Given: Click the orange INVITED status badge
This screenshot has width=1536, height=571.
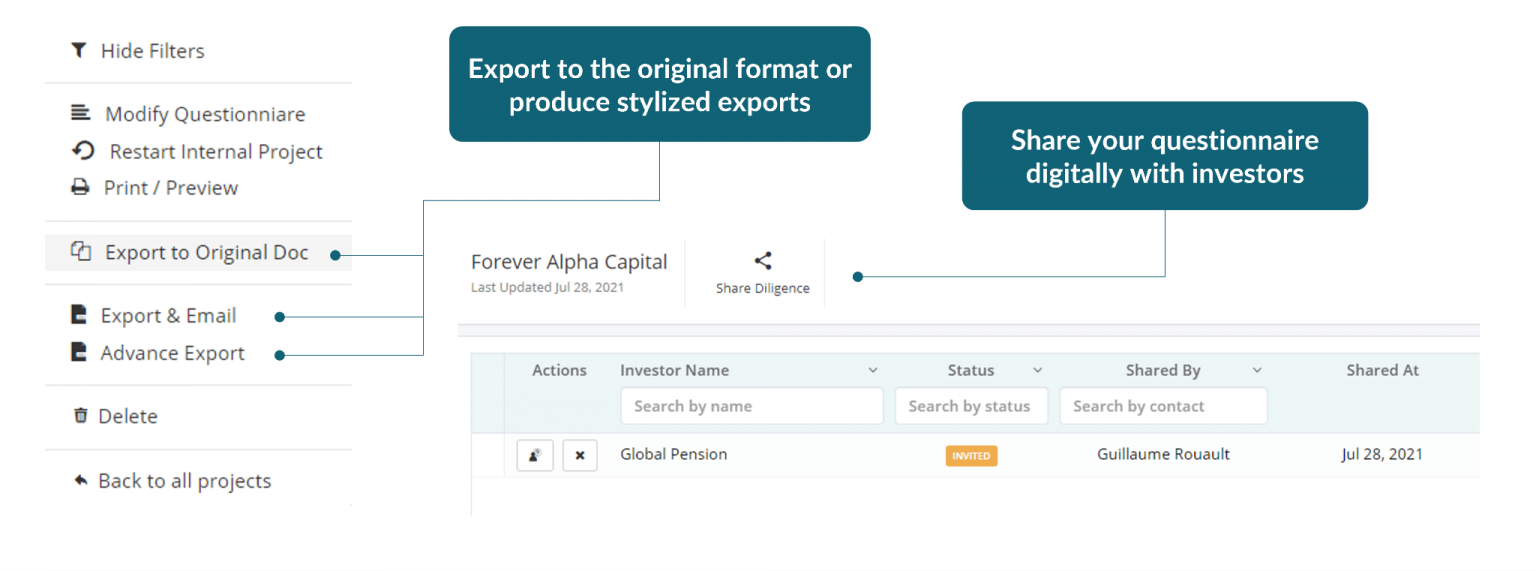Looking at the screenshot, I should tap(971, 455).
